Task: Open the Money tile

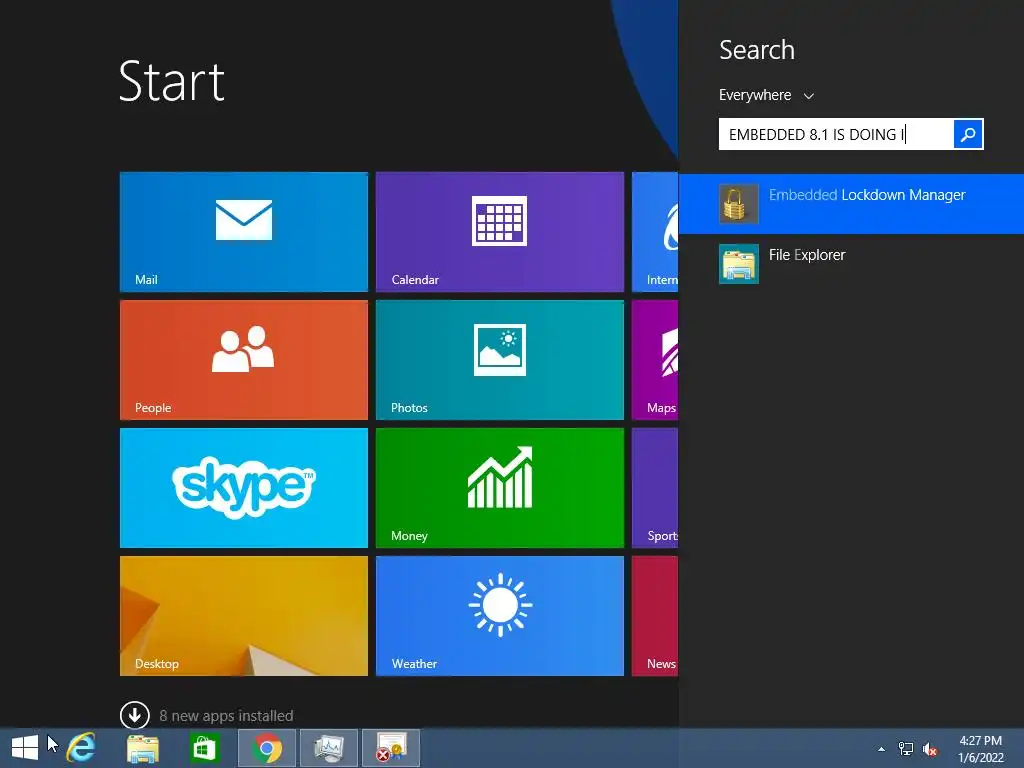Action: [x=500, y=488]
